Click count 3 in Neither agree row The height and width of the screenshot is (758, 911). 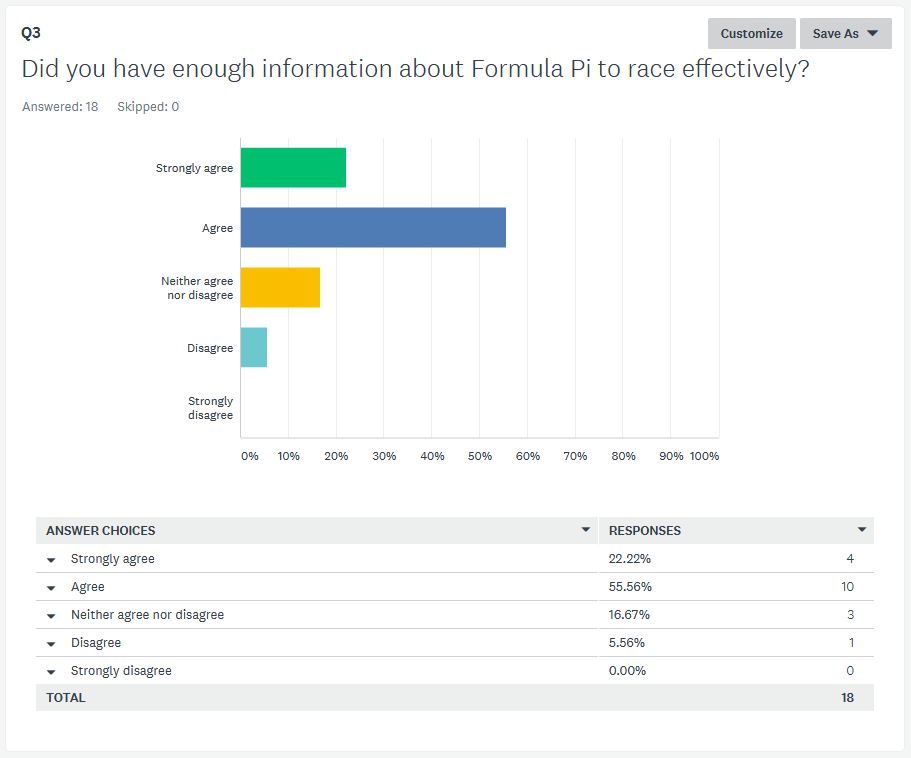pos(850,615)
